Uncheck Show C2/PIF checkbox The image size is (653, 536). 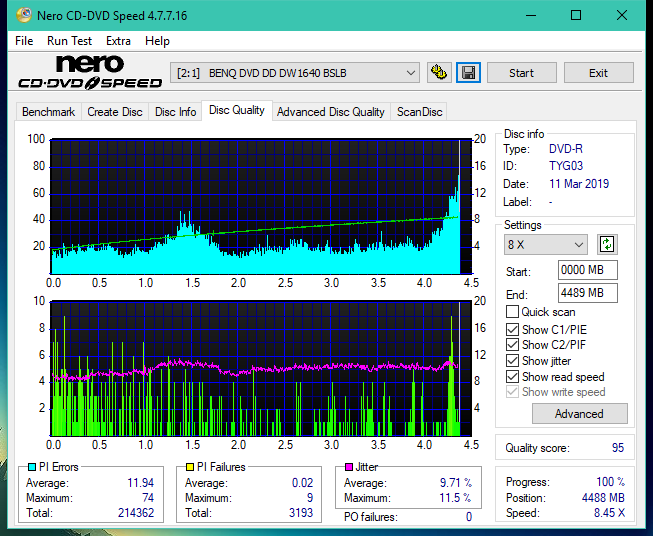512,345
